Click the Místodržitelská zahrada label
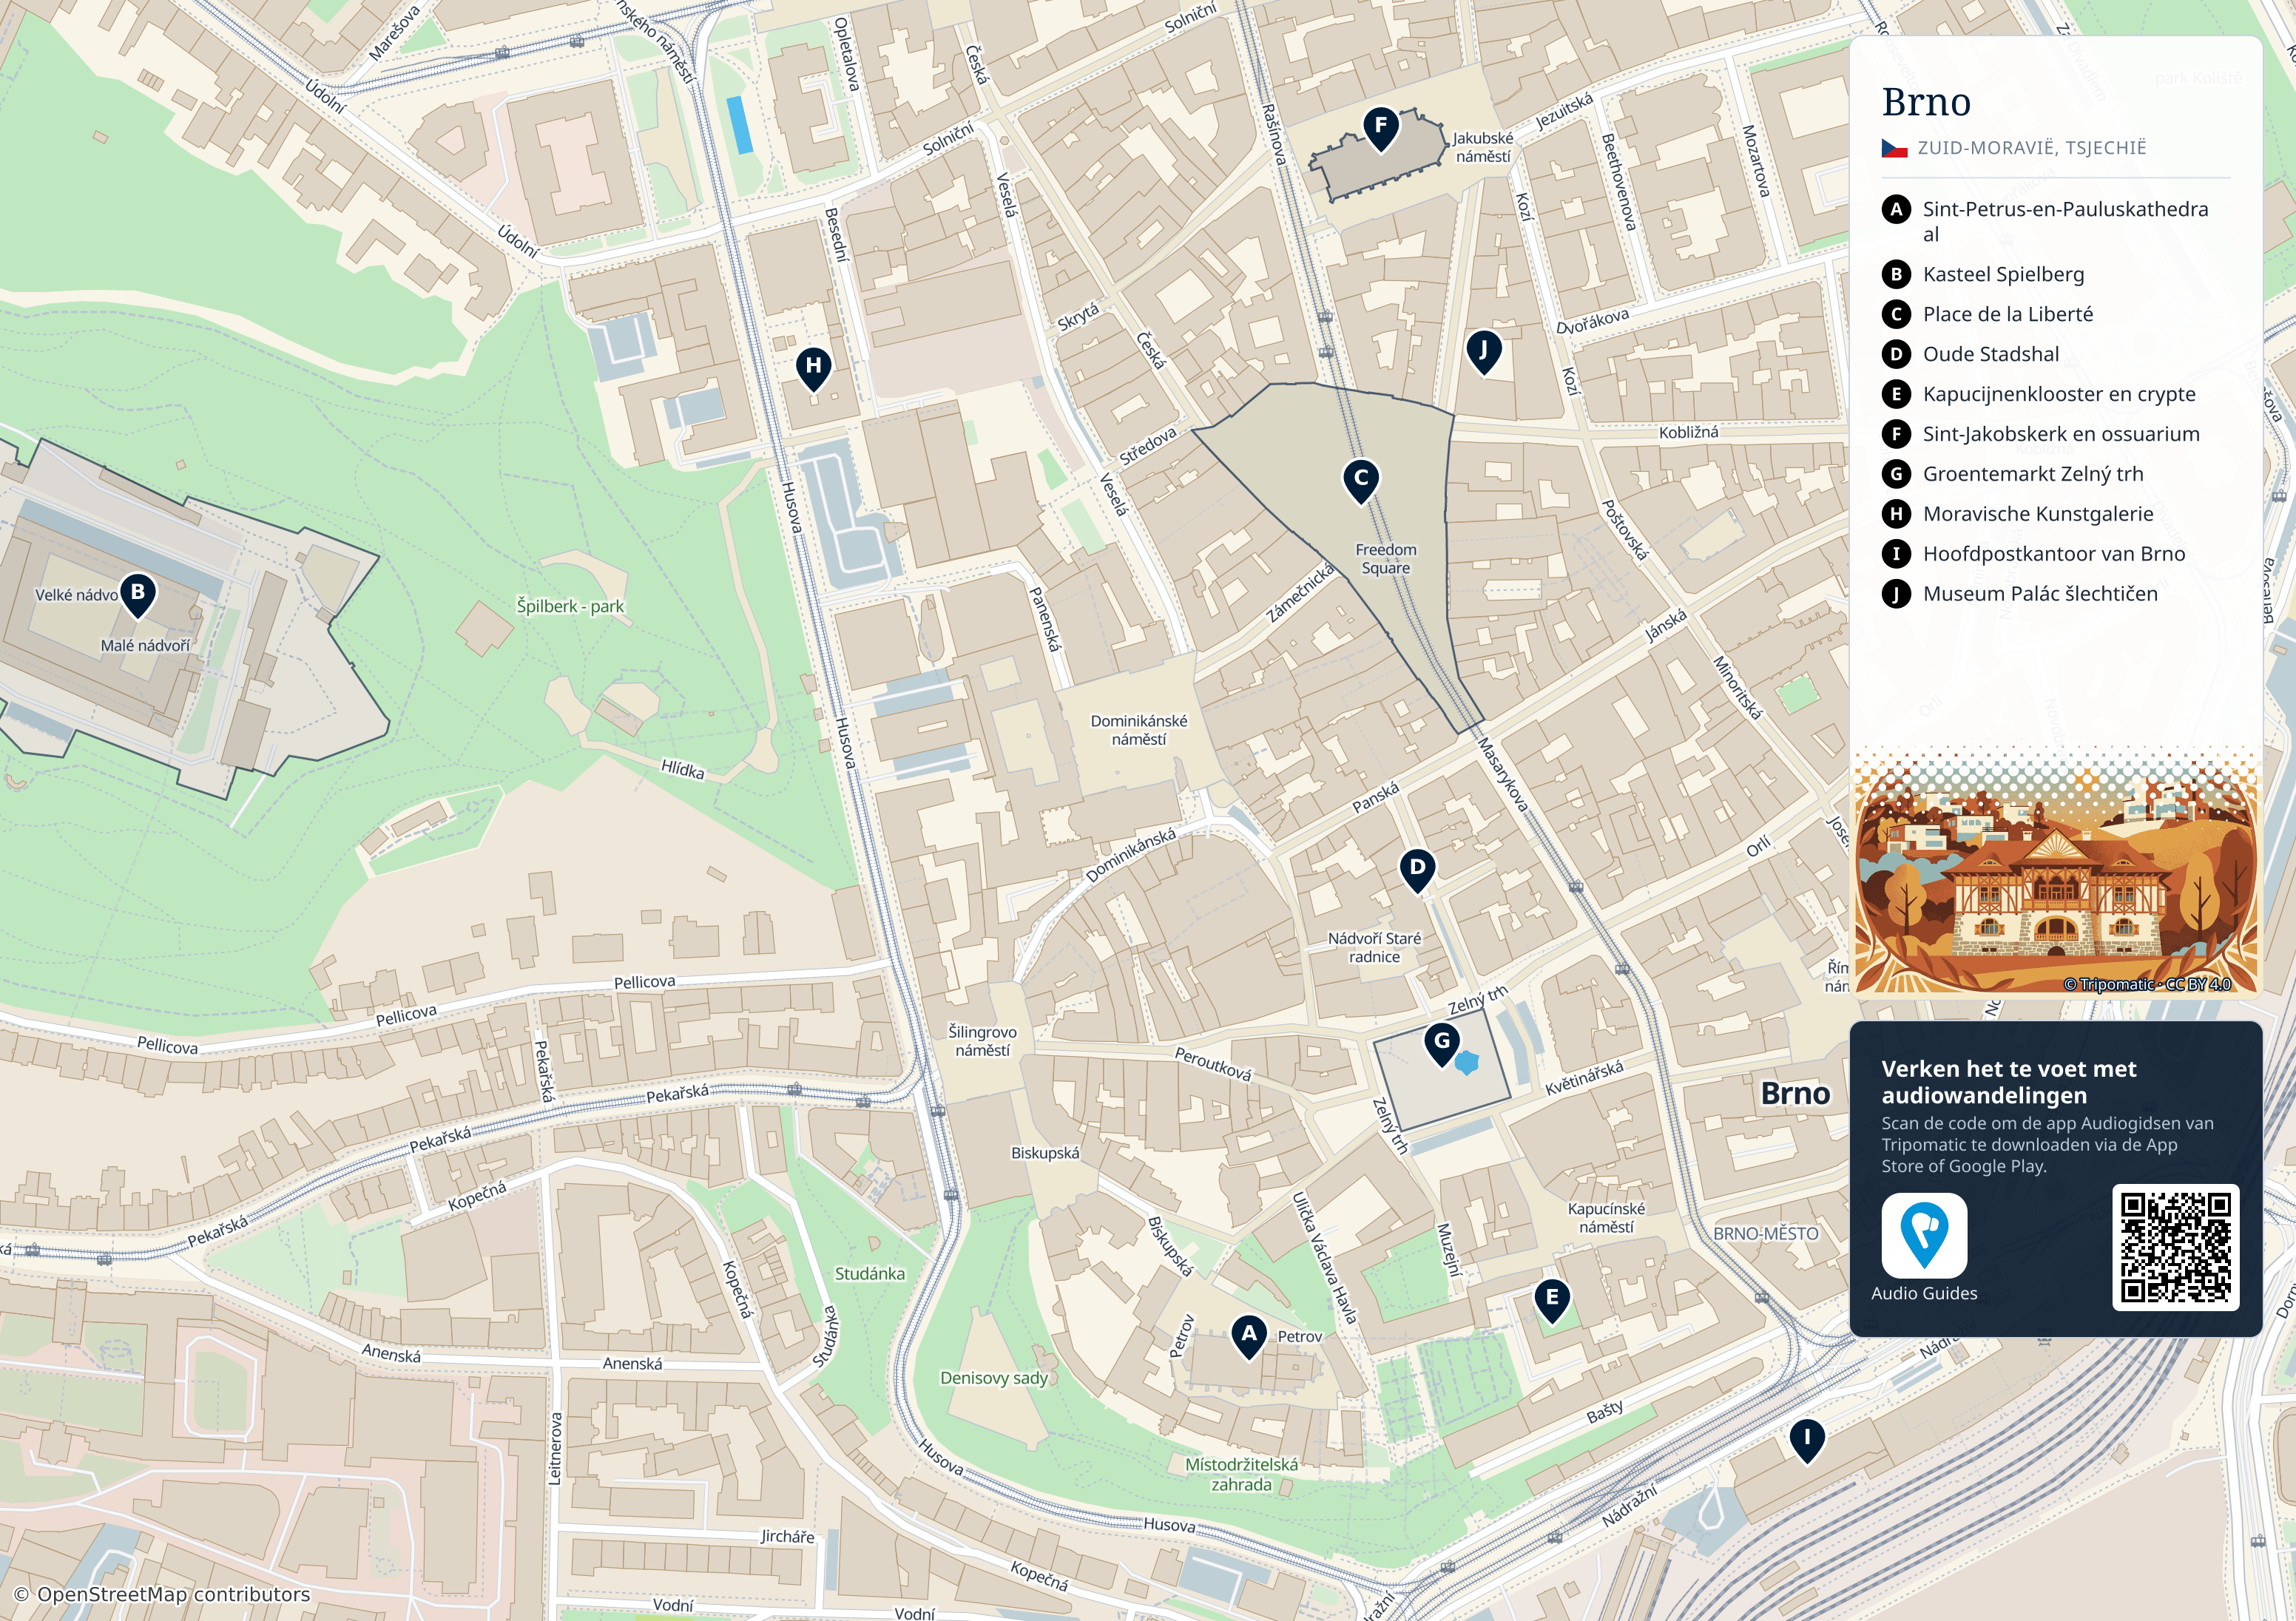The image size is (2296, 1621). (x=1241, y=1474)
